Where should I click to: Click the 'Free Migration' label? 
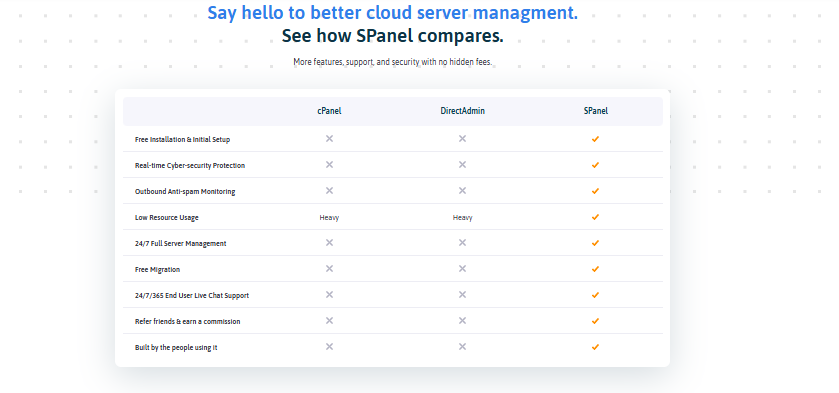tap(157, 269)
